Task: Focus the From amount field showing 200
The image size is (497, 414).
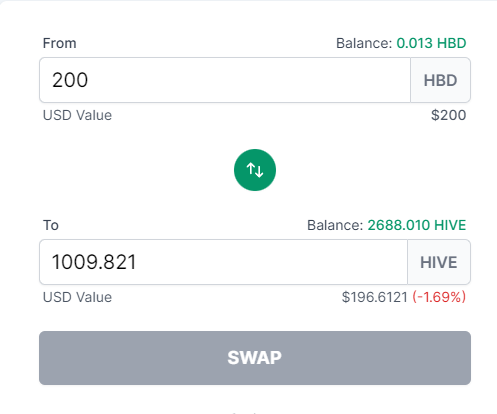Action: coord(225,80)
